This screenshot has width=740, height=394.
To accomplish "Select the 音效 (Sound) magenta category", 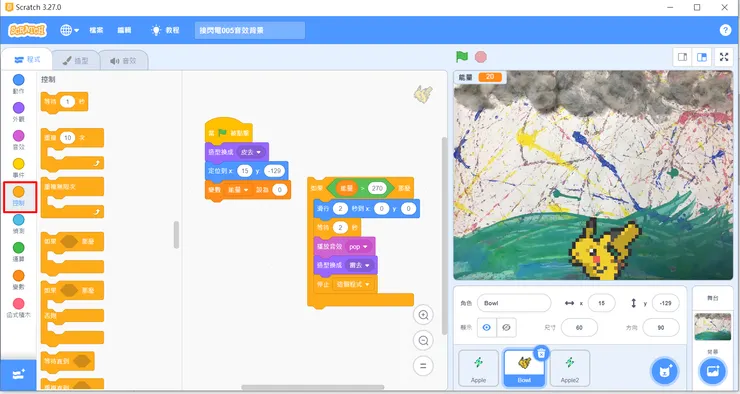I will 18,140.
